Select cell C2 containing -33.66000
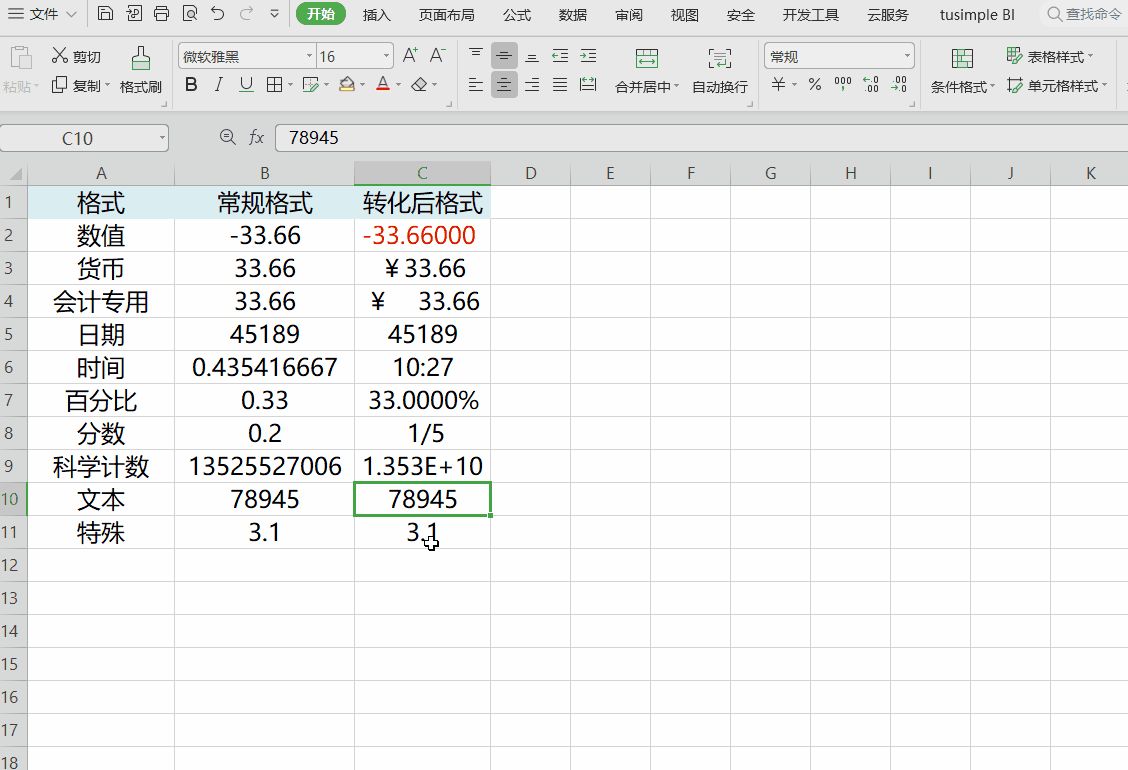 point(422,236)
